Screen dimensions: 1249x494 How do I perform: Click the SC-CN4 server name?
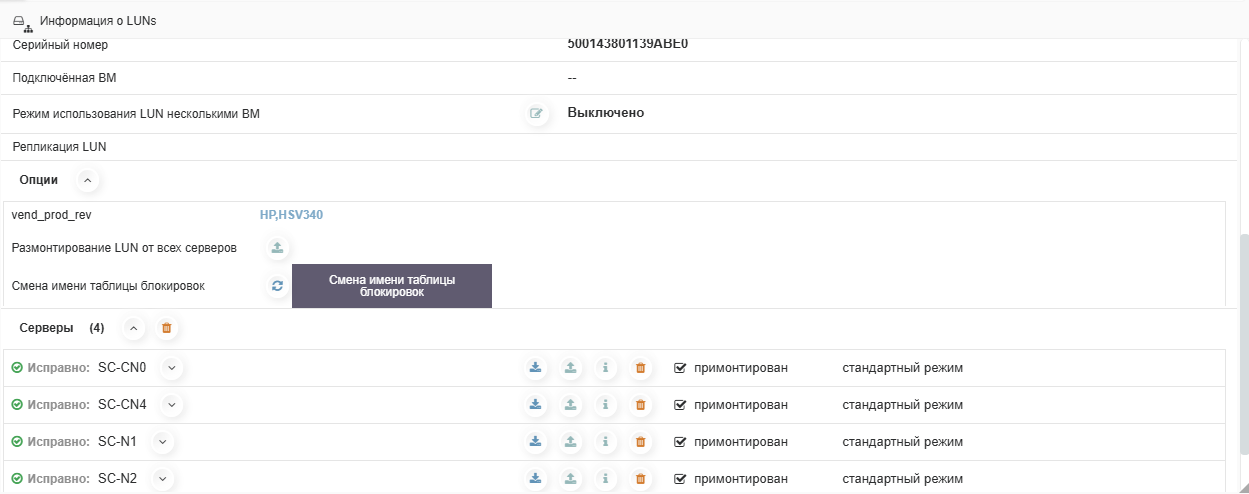pyautogui.click(x=122, y=405)
